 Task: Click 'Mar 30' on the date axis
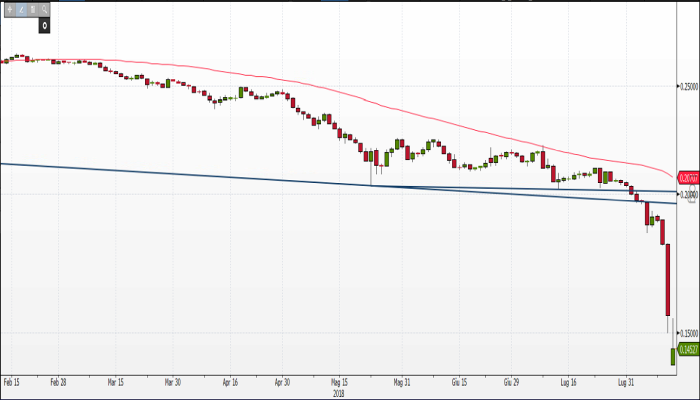coord(171,381)
